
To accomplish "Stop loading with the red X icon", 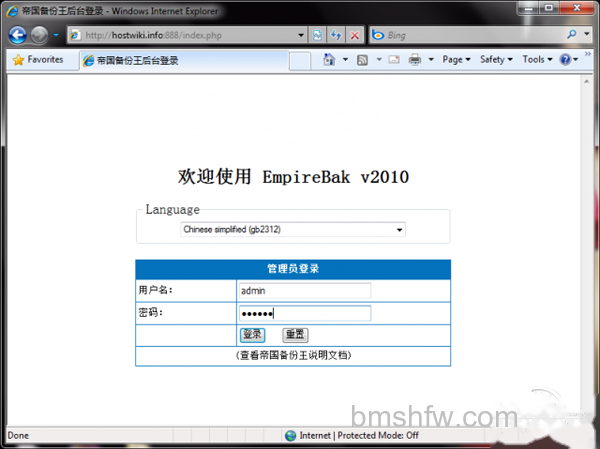I will click(x=355, y=35).
